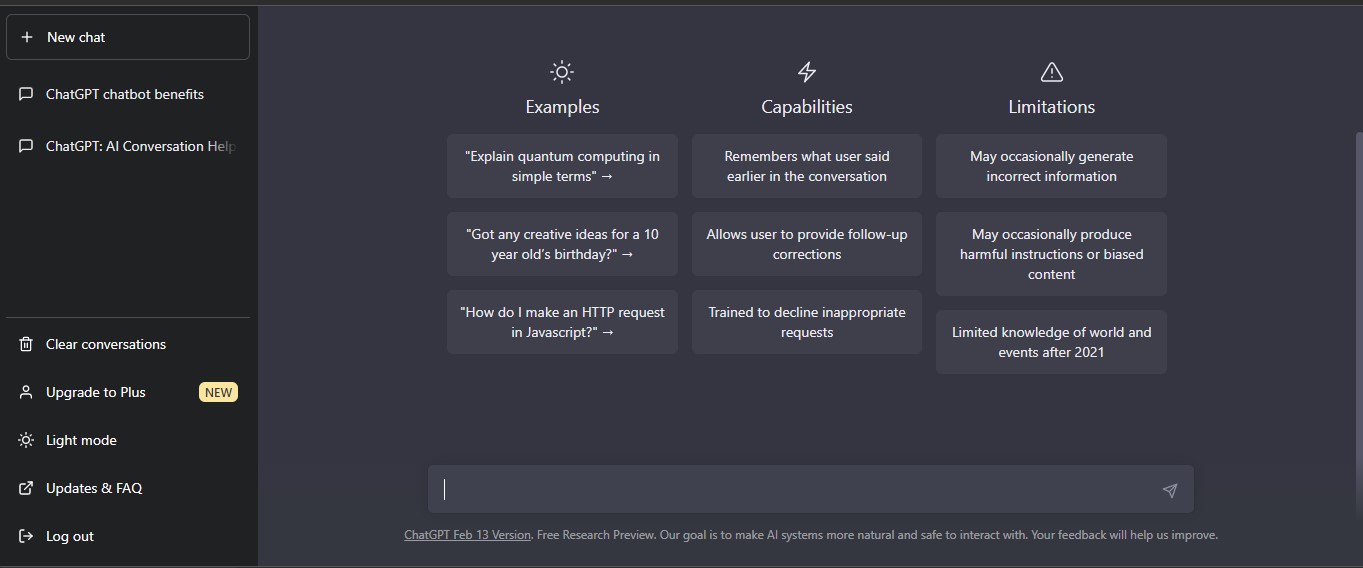Click the person icon next to Upgrade to Plus

tap(26, 392)
